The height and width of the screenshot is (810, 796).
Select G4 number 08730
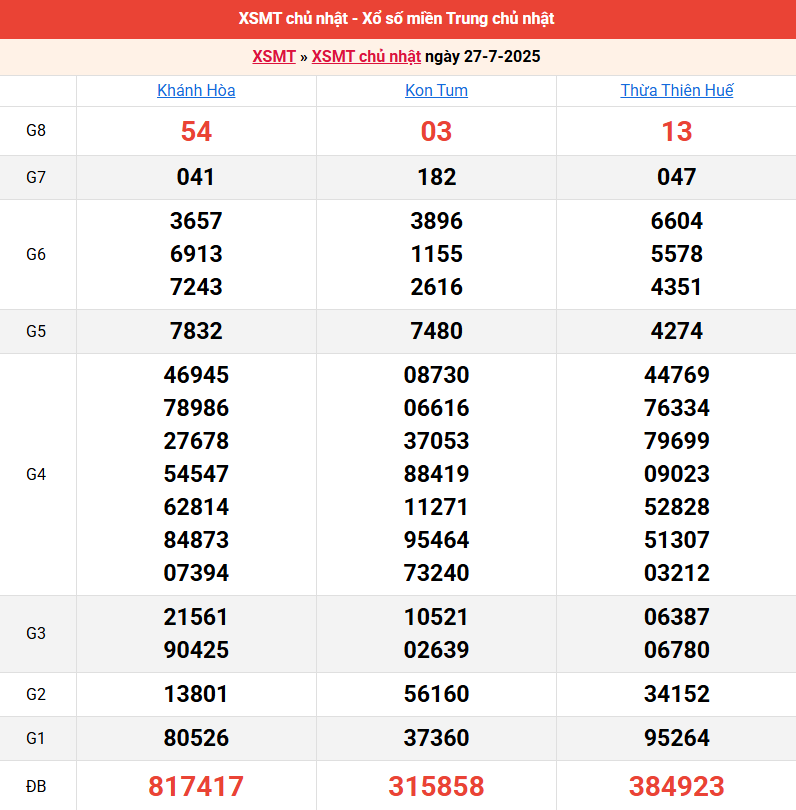coord(436,375)
